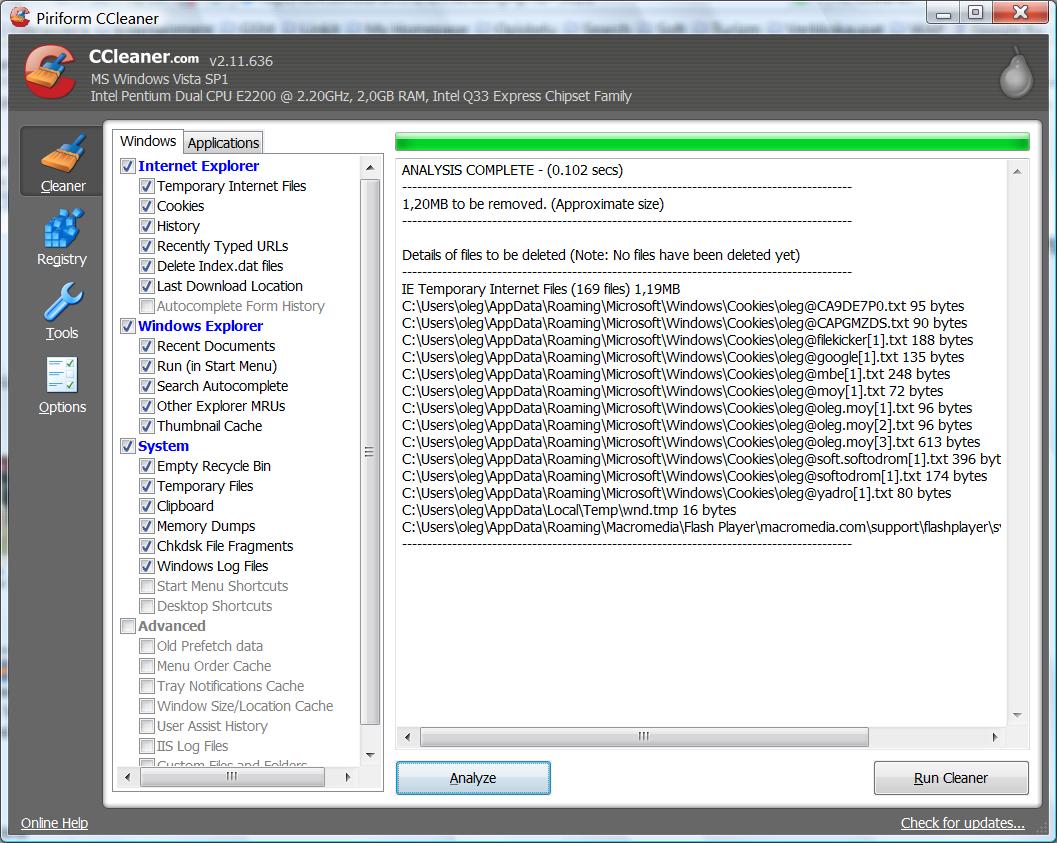Select the 'IE Temporary Internet Files (169 files)' line
Viewport: 1057px width, 843px height.
point(541,289)
